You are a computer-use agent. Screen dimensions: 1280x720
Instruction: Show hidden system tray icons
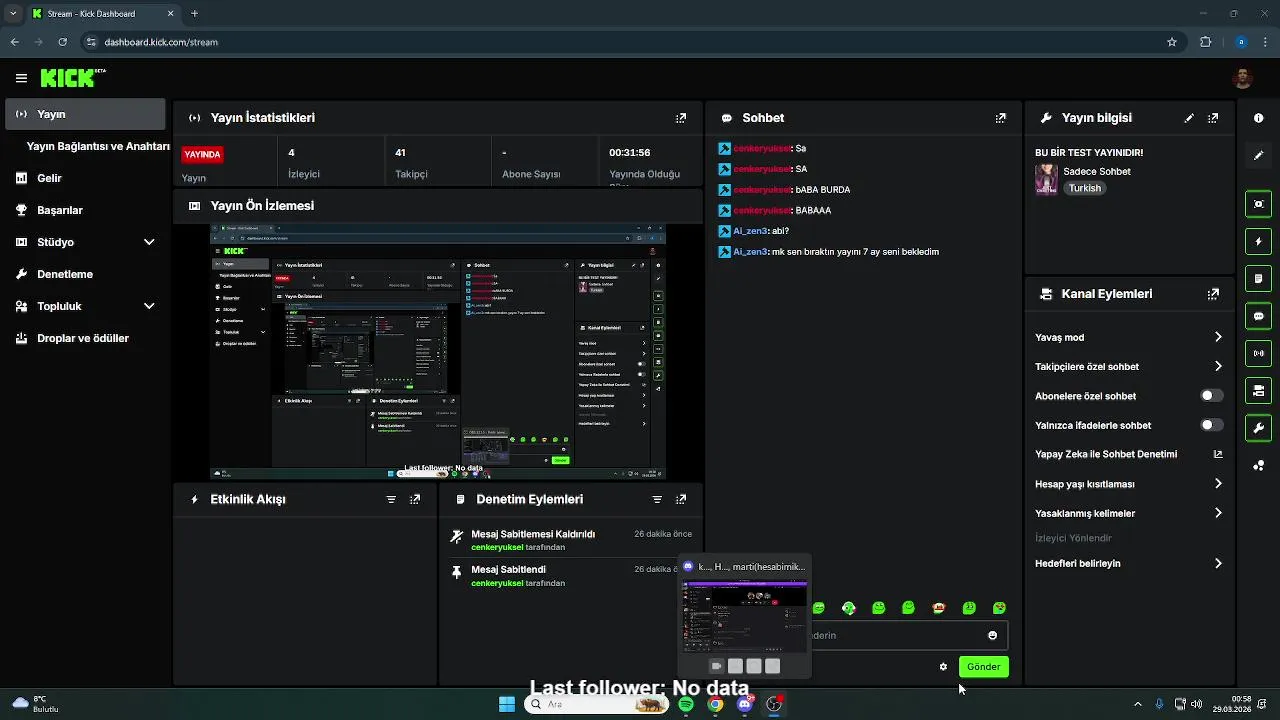(x=1137, y=704)
